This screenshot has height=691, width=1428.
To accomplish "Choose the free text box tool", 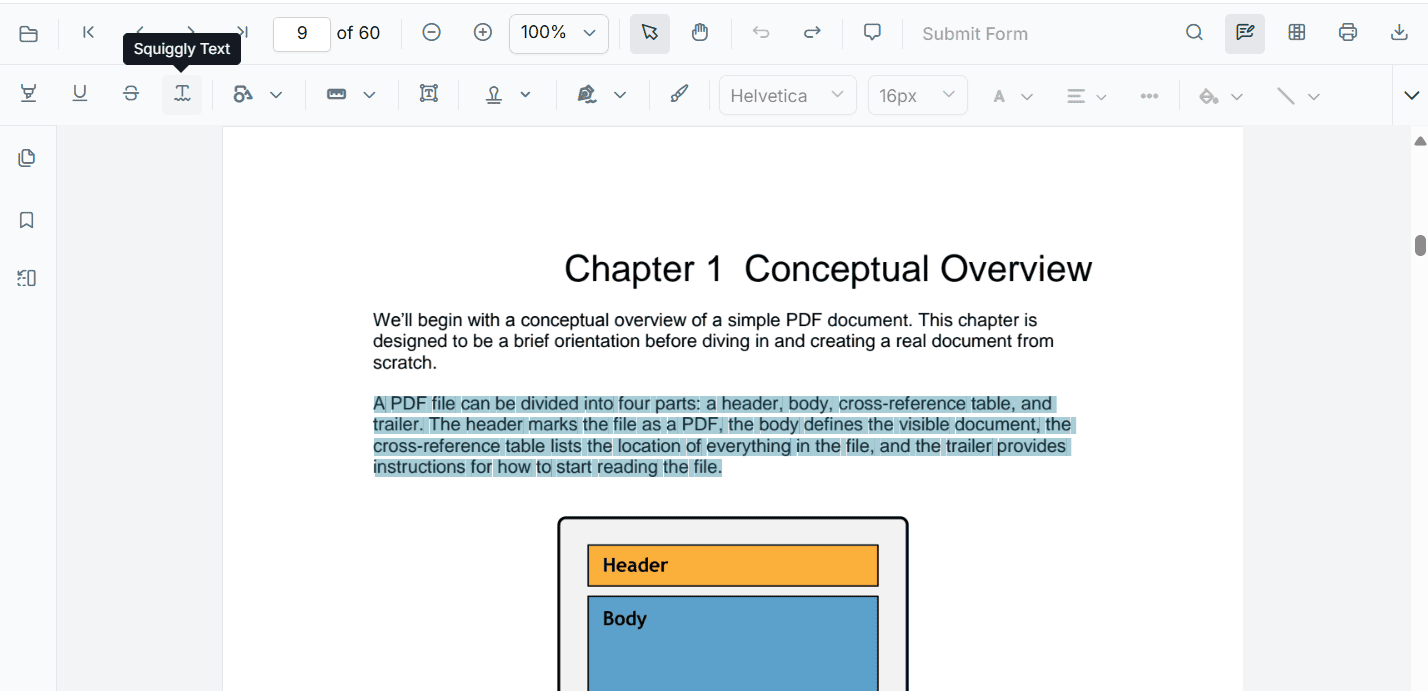I will pyautogui.click(x=429, y=94).
